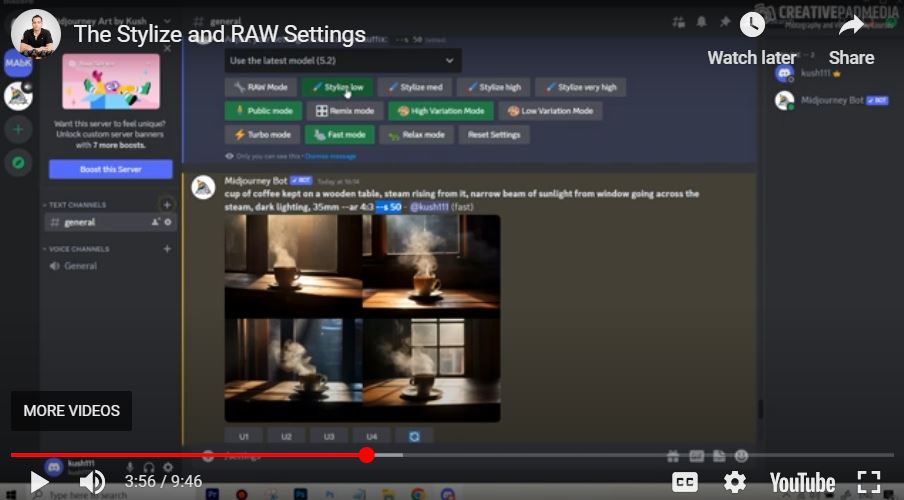Mute the video using the speaker icon
Screen dimensions: 904x500
point(92,482)
